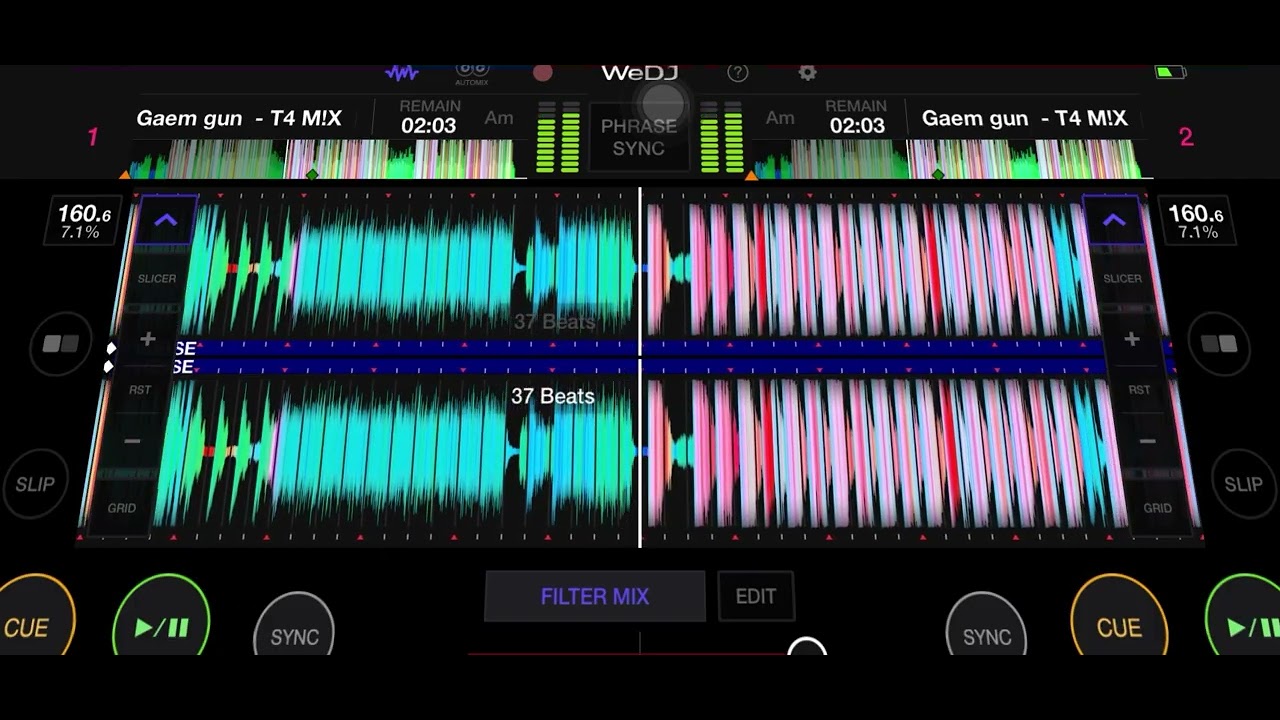
Task: Tap deck 1 REMAIN time display
Action: click(x=429, y=117)
